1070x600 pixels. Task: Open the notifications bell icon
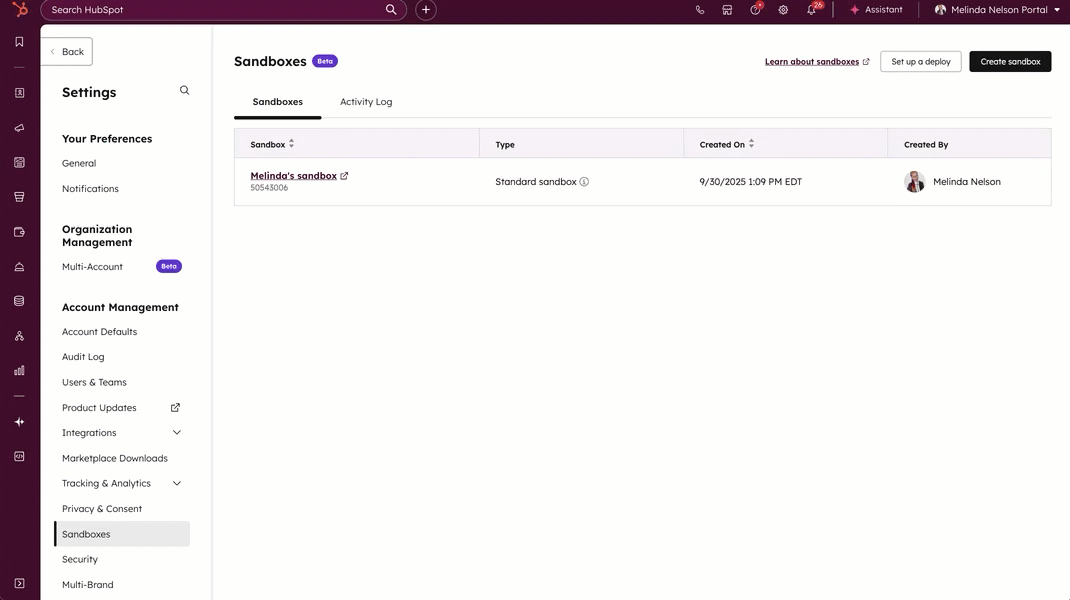click(x=812, y=10)
